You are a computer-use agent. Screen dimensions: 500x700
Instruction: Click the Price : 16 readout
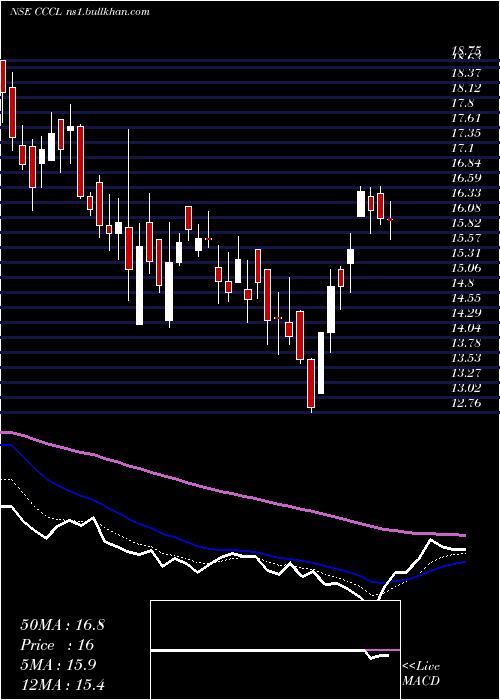click(x=57, y=645)
